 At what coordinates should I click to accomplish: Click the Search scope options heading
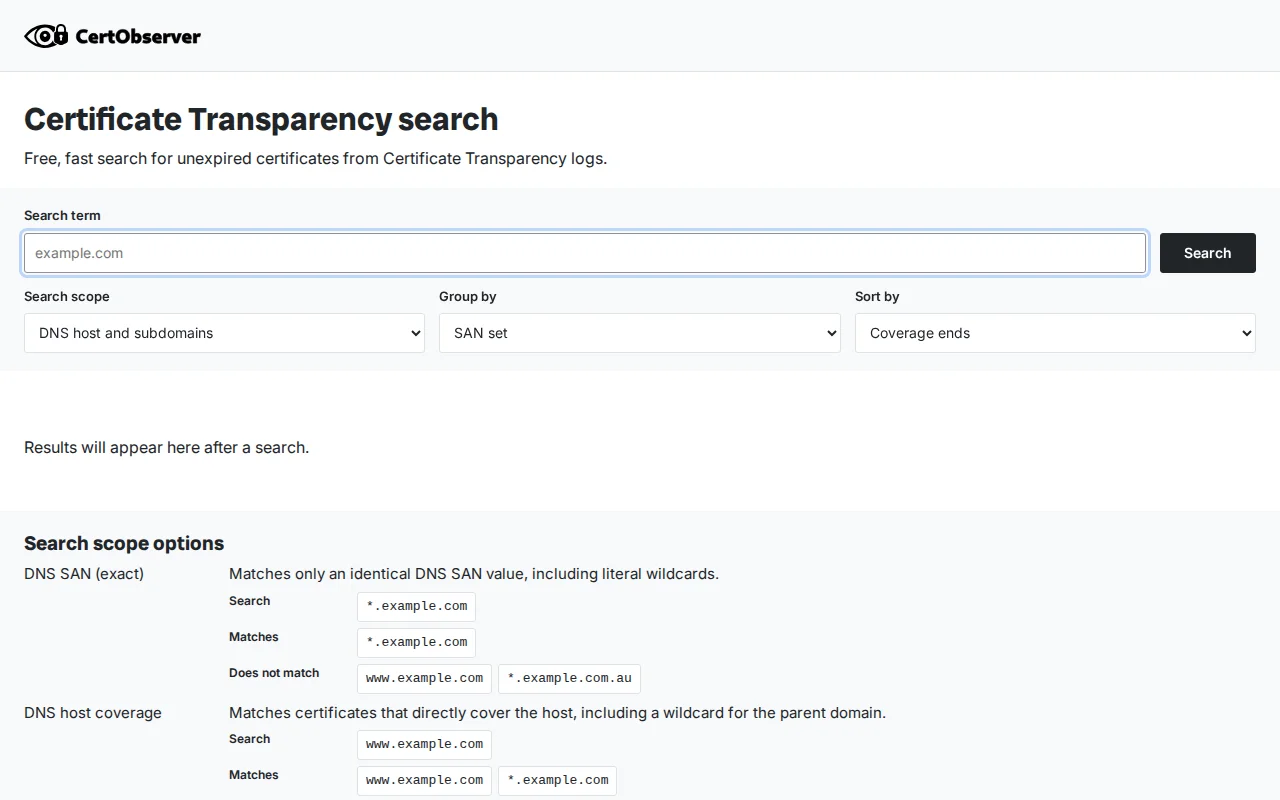[124, 543]
